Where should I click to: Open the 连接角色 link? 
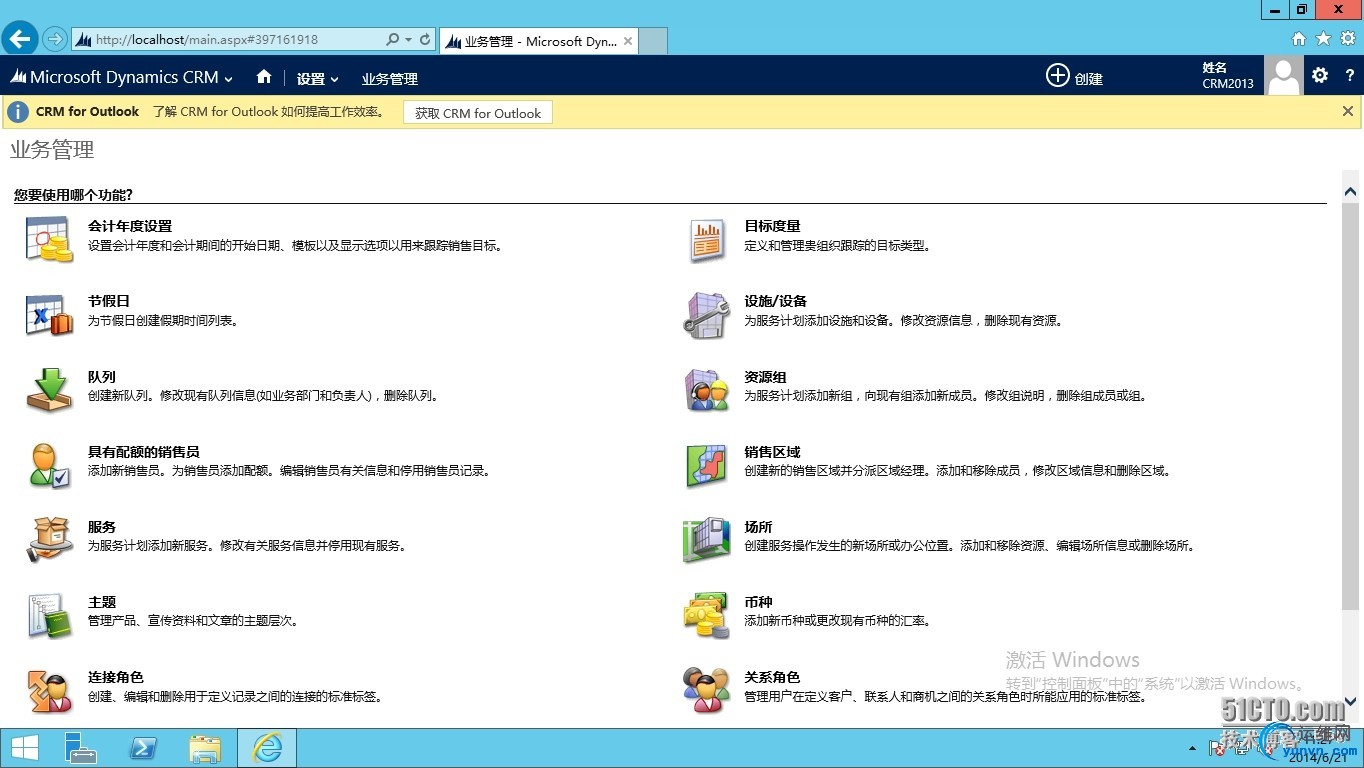(116, 677)
